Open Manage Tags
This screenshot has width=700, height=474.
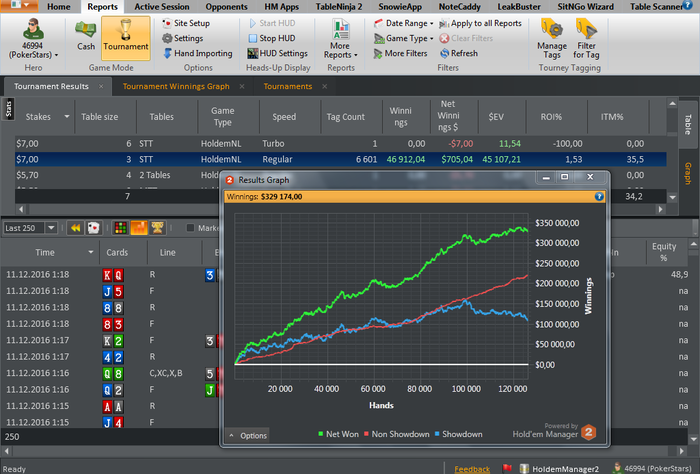tap(552, 39)
